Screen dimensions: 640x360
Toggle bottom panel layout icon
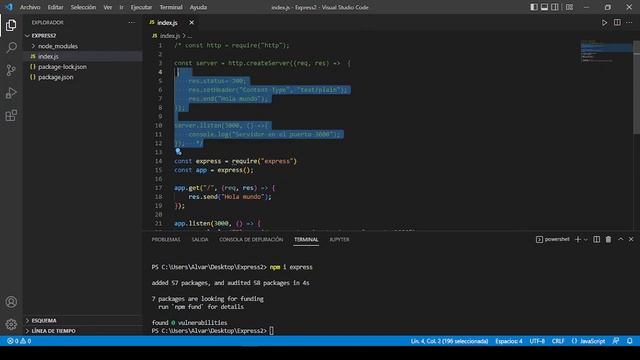544,7
